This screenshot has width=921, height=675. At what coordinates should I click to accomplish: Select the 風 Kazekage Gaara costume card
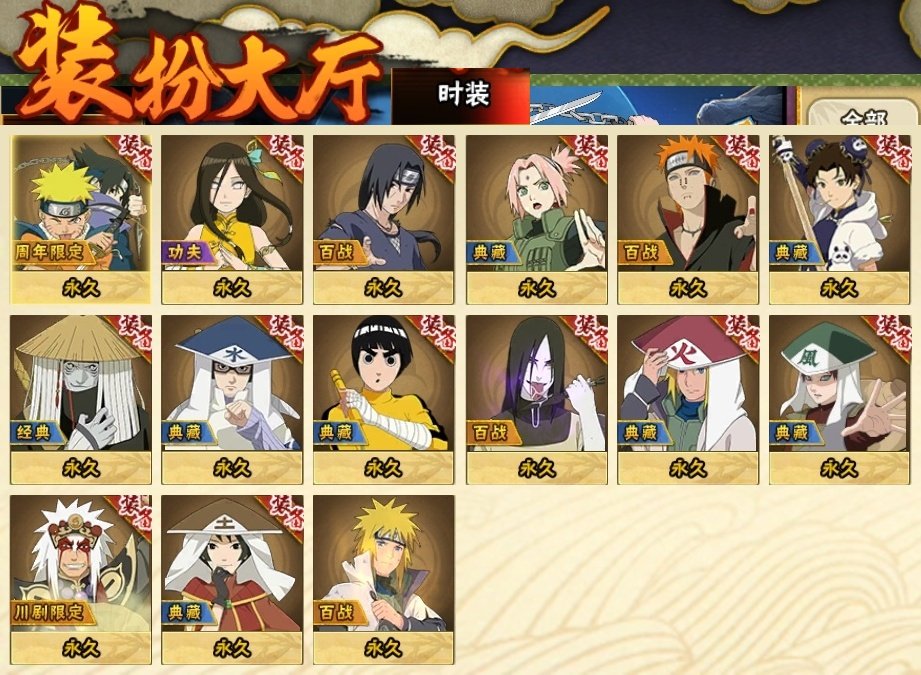click(839, 399)
